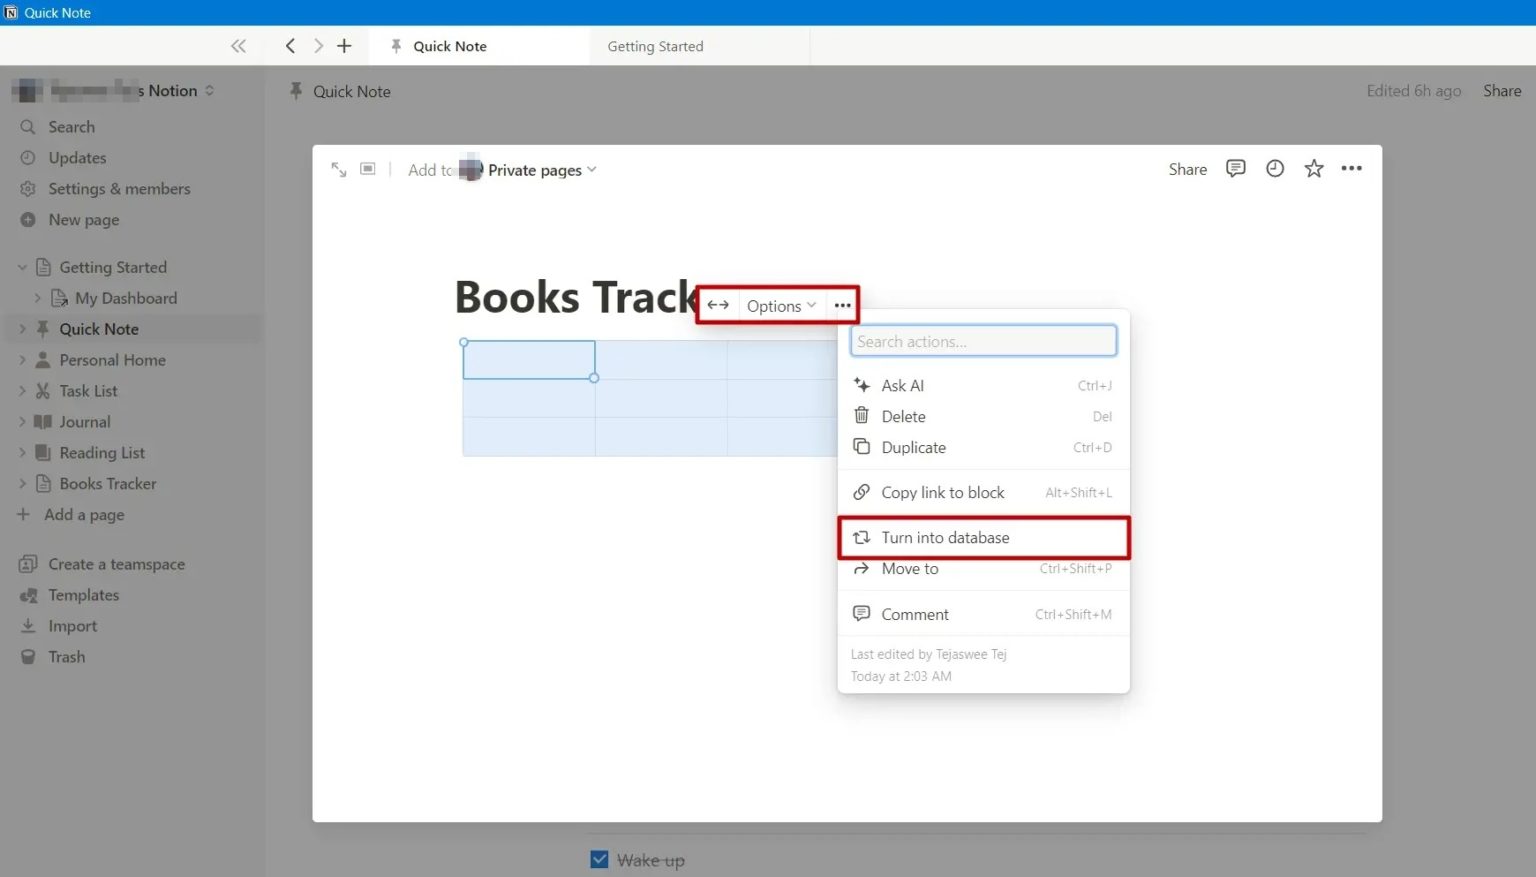Collapse the sidebar with the double chevrons
This screenshot has width=1536, height=877.
point(238,45)
